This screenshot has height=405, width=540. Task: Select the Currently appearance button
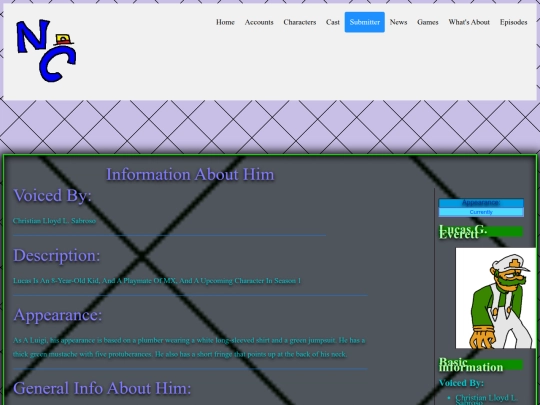[x=481, y=212]
